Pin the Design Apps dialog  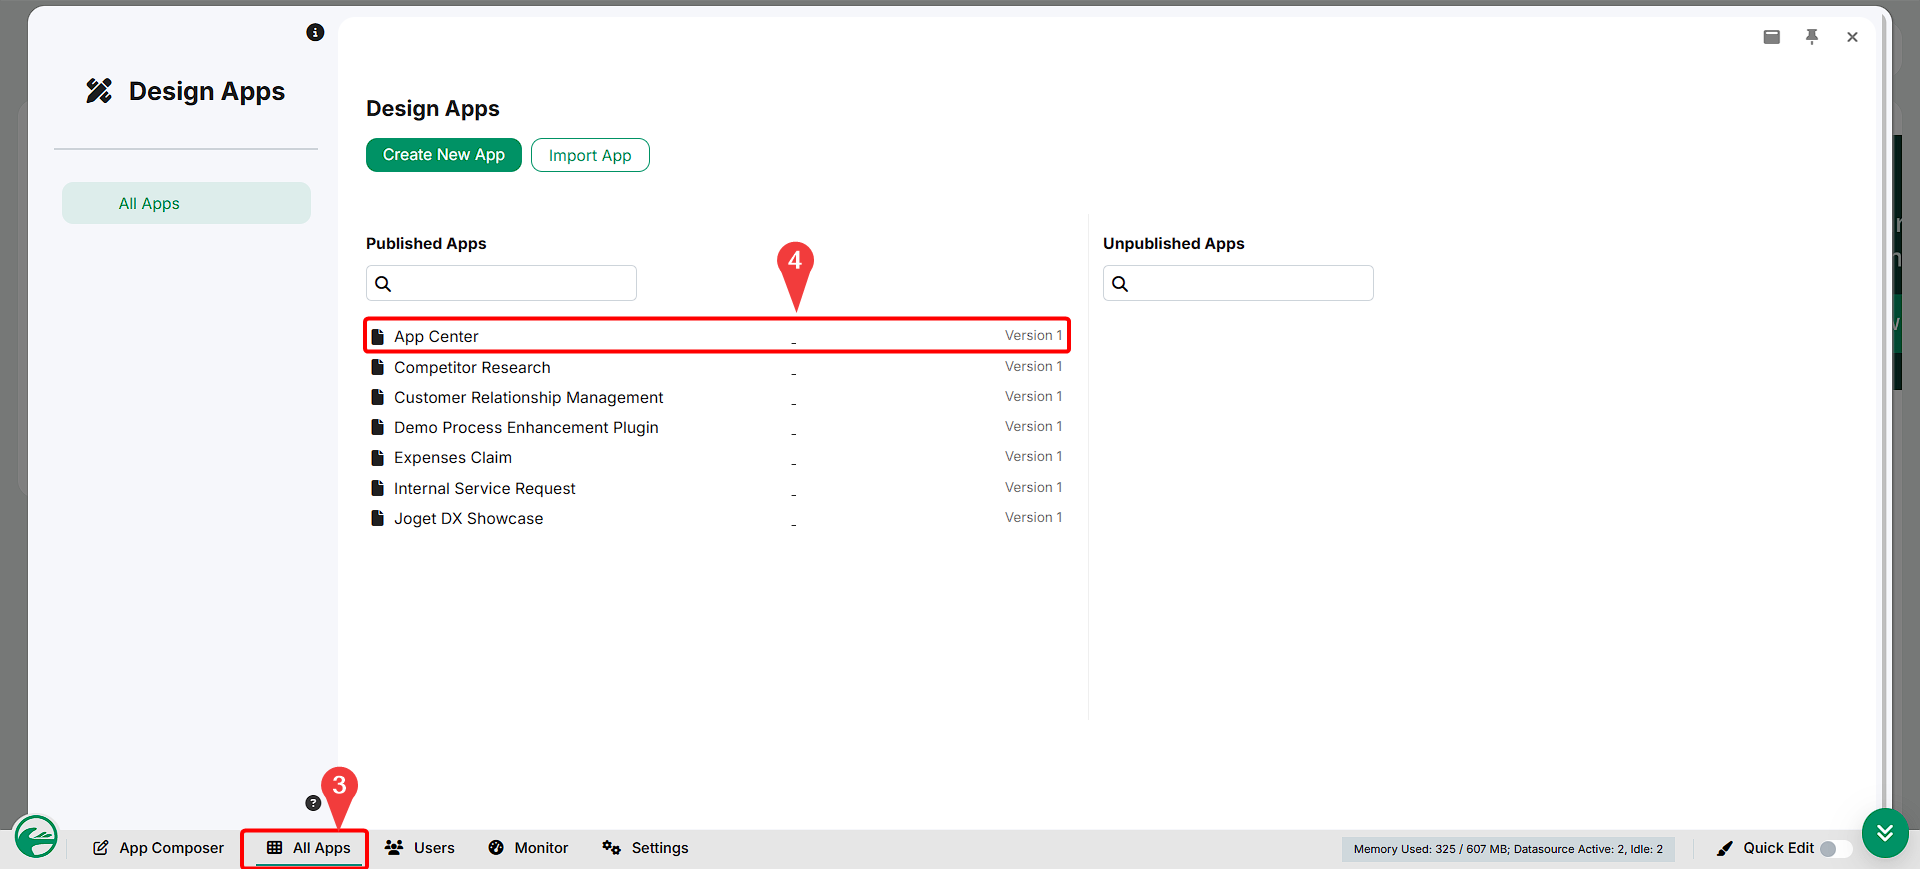click(x=1812, y=37)
